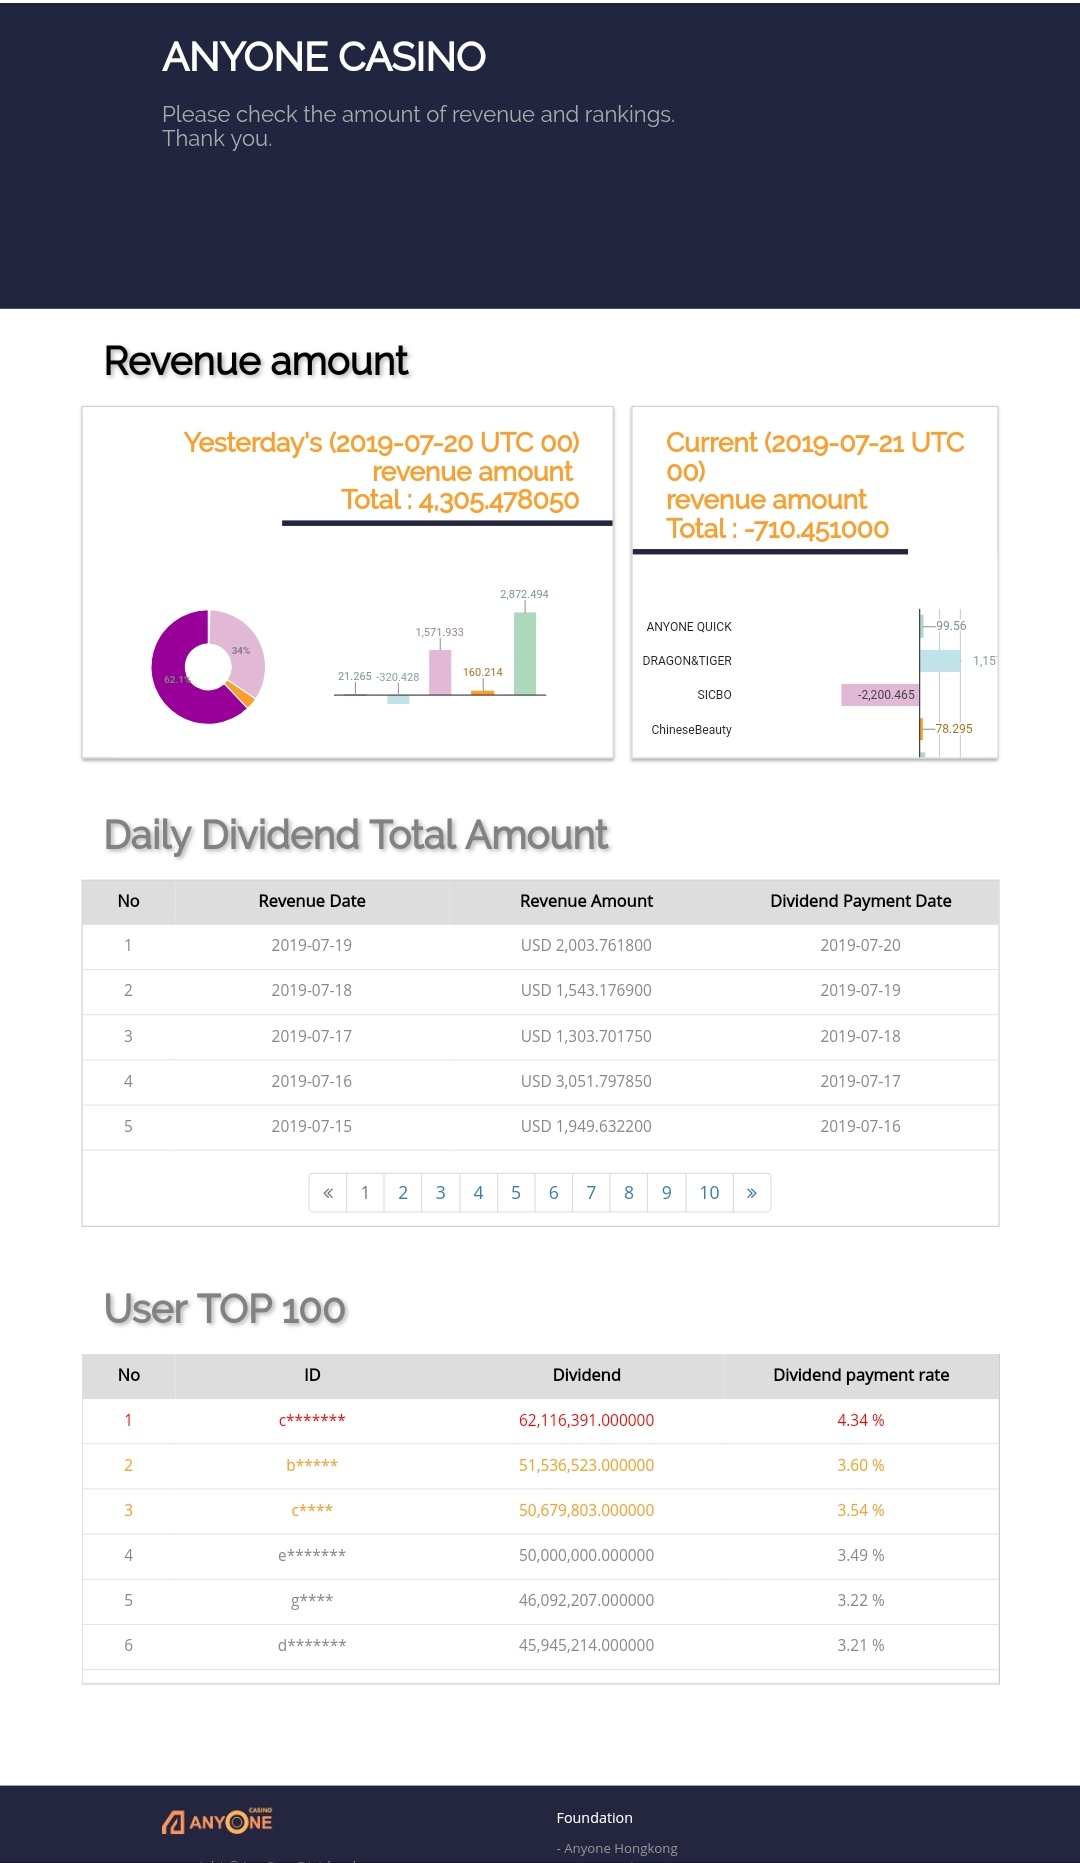Select revenue date 2019-07-15 cell
The width and height of the screenshot is (1080, 1863).
(312, 1126)
